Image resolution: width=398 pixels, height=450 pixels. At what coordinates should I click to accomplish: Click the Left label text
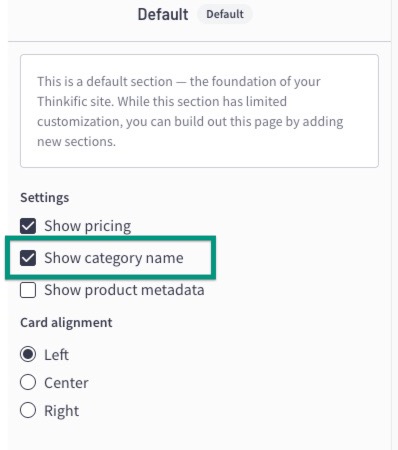(x=56, y=355)
